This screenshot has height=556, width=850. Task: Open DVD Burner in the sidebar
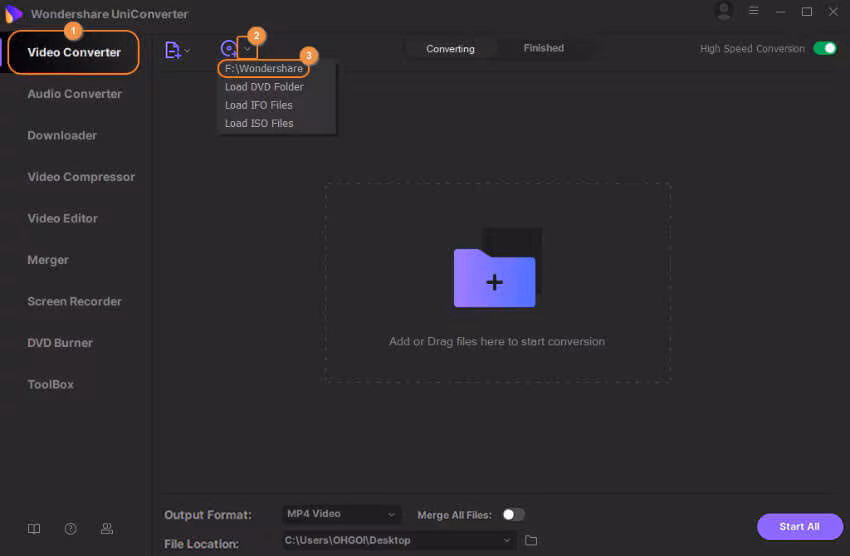[x=60, y=343]
